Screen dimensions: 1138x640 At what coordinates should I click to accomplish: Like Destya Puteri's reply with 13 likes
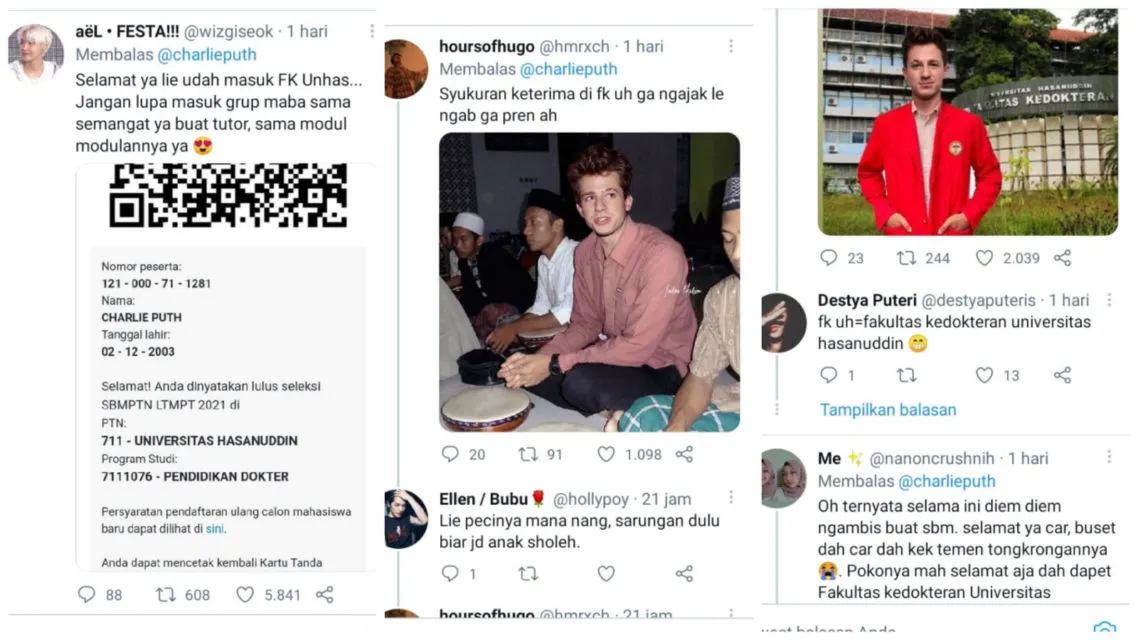point(984,375)
